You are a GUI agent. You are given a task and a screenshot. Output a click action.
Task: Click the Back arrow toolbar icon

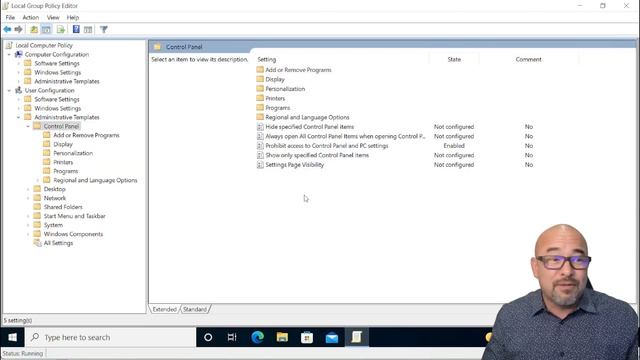pyautogui.click(x=7, y=29)
